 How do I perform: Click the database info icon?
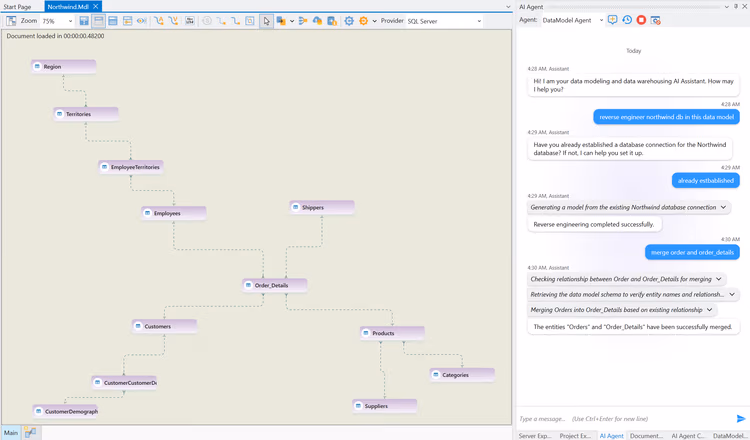332,21
